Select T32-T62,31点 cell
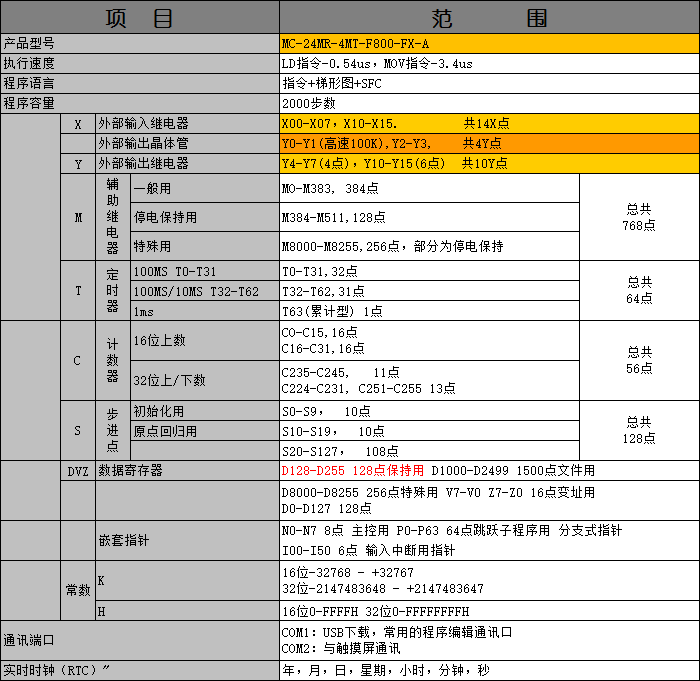700x681 pixels. coord(429,291)
